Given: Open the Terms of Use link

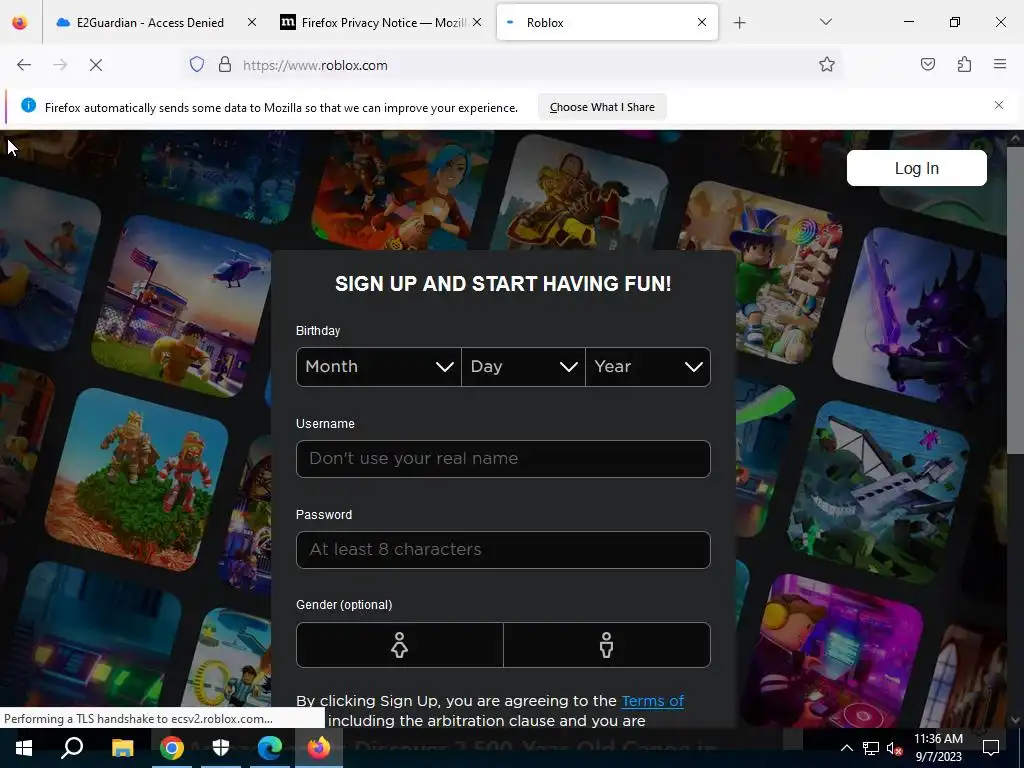Looking at the screenshot, I should [652, 701].
